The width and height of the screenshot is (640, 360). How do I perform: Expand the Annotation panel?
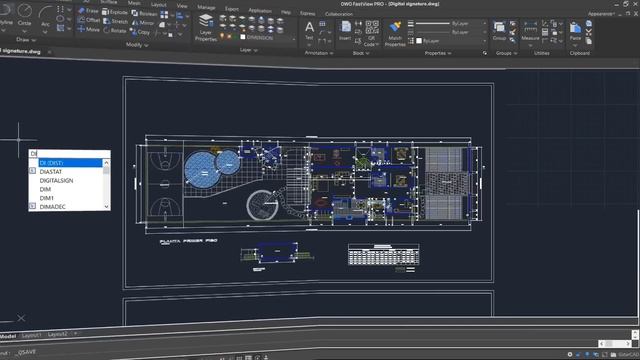click(319, 53)
